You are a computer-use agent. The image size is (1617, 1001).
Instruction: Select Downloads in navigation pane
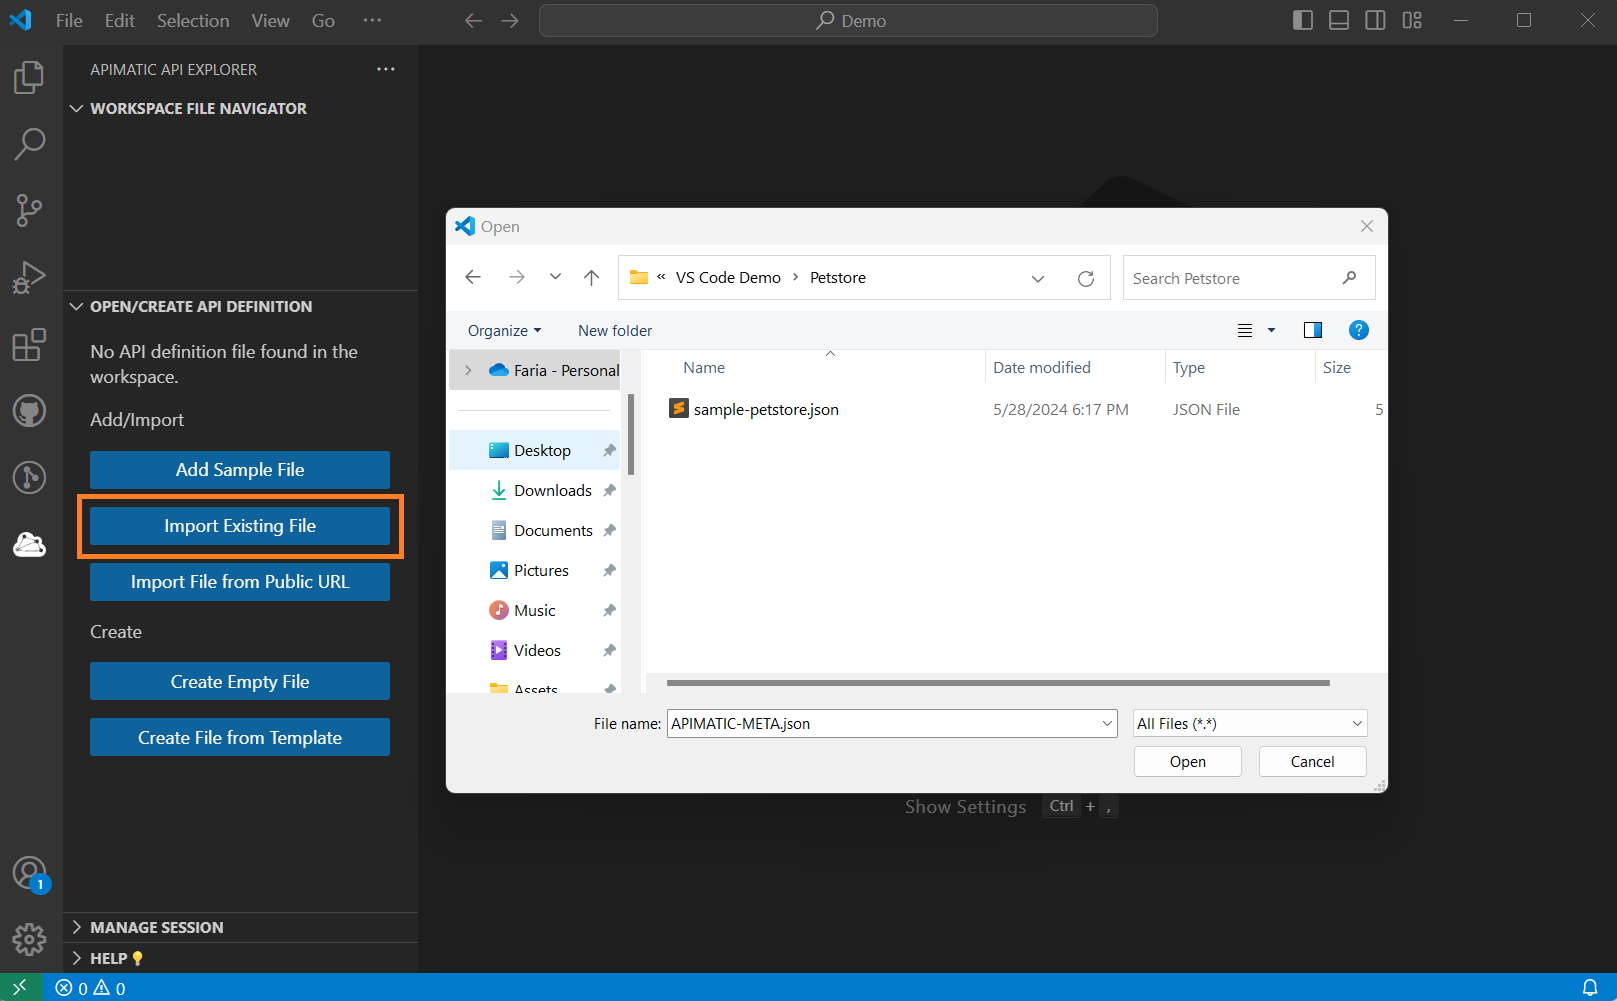click(535, 490)
